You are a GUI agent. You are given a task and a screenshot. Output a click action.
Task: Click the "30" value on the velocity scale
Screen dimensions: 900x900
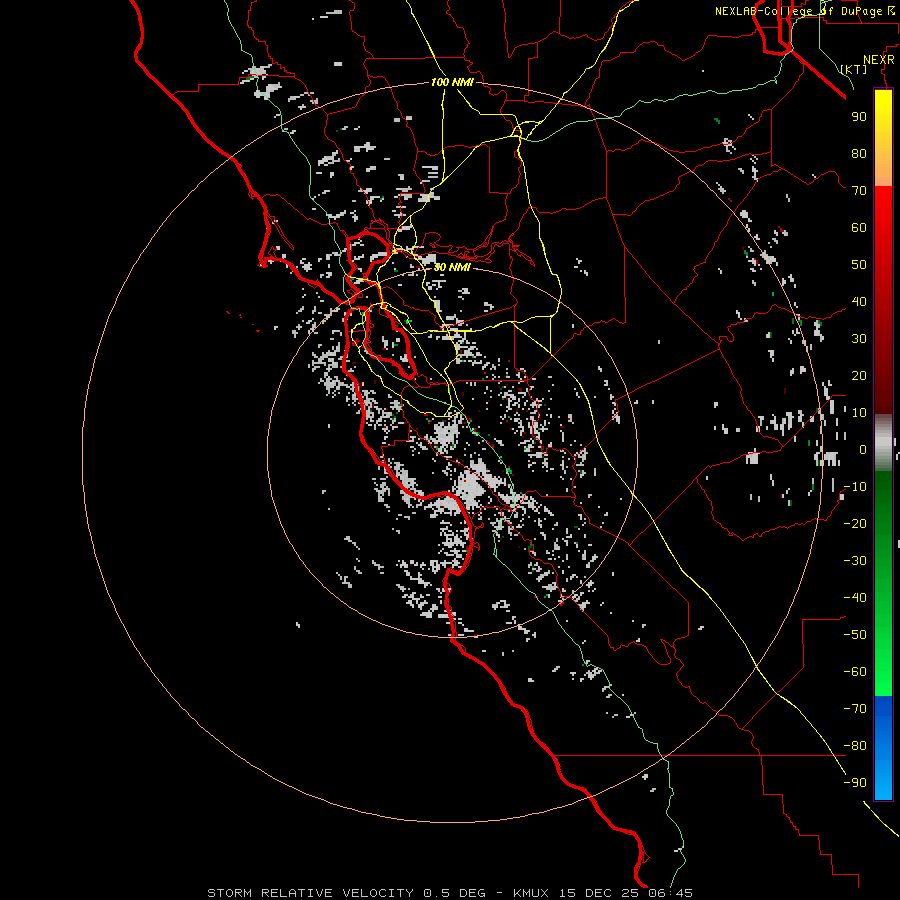[x=859, y=339]
